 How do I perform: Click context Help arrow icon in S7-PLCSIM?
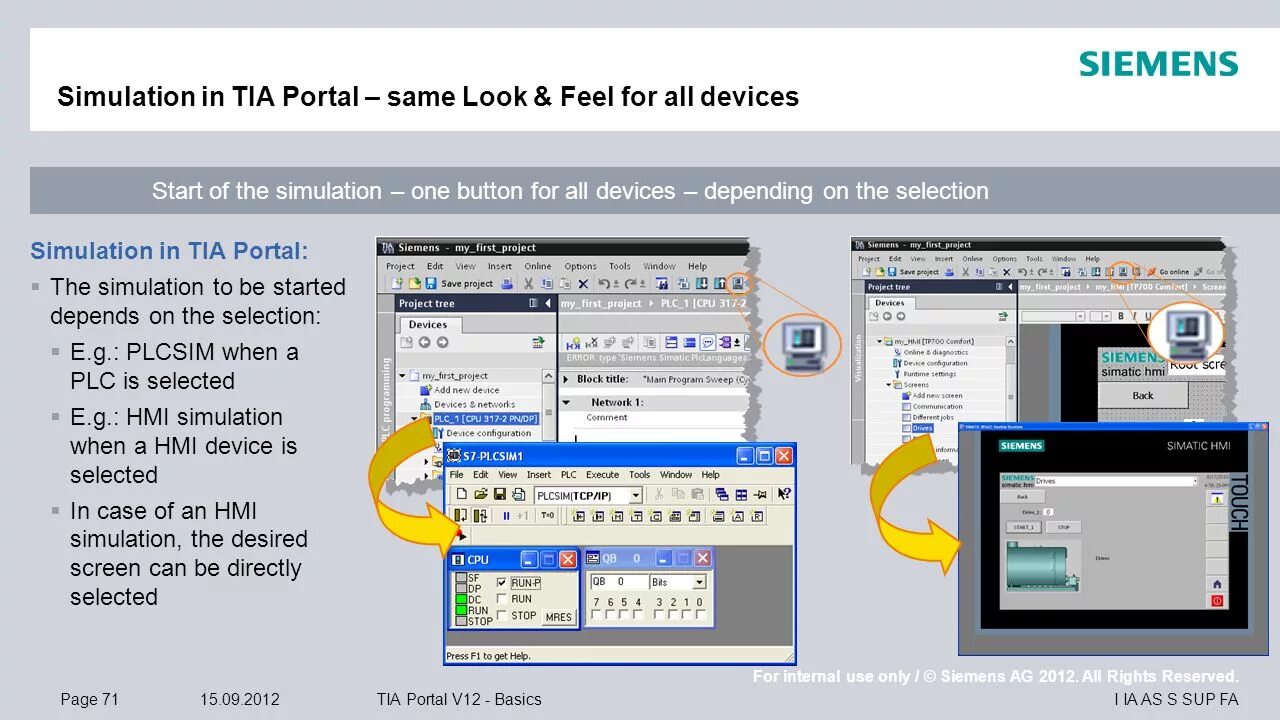[x=784, y=493]
